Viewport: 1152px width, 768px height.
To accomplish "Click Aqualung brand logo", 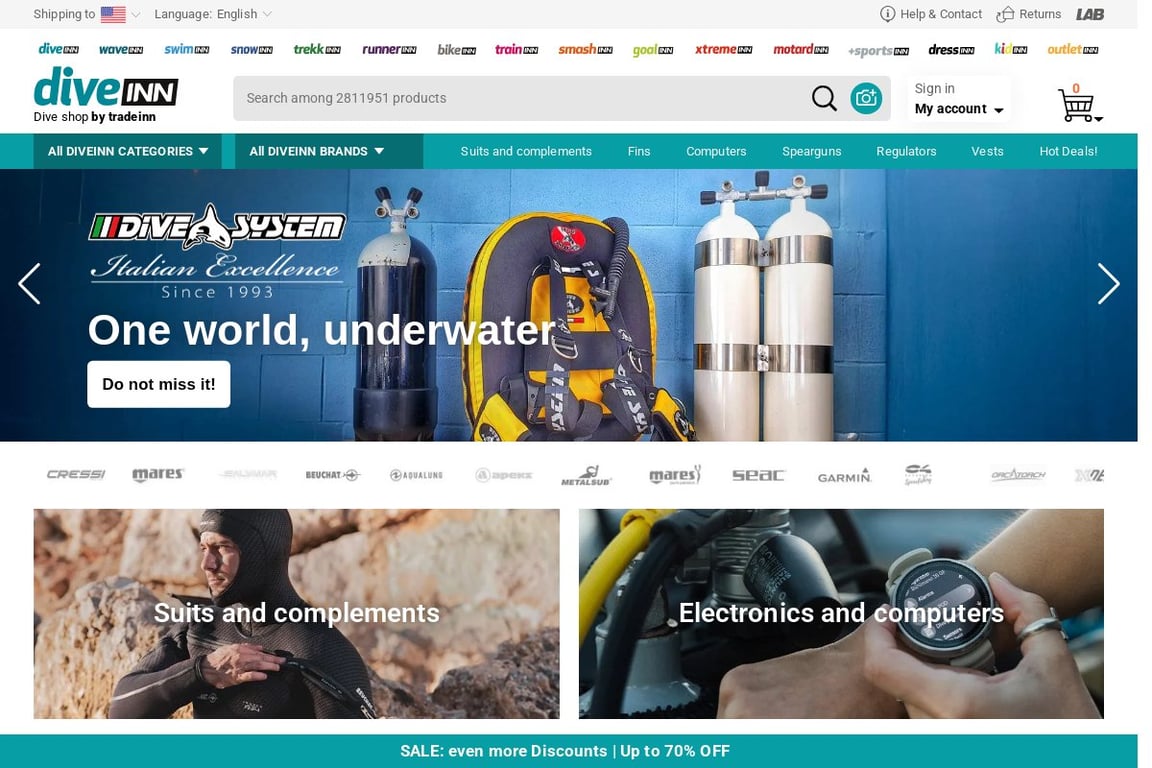I will click(x=417, y=475).
